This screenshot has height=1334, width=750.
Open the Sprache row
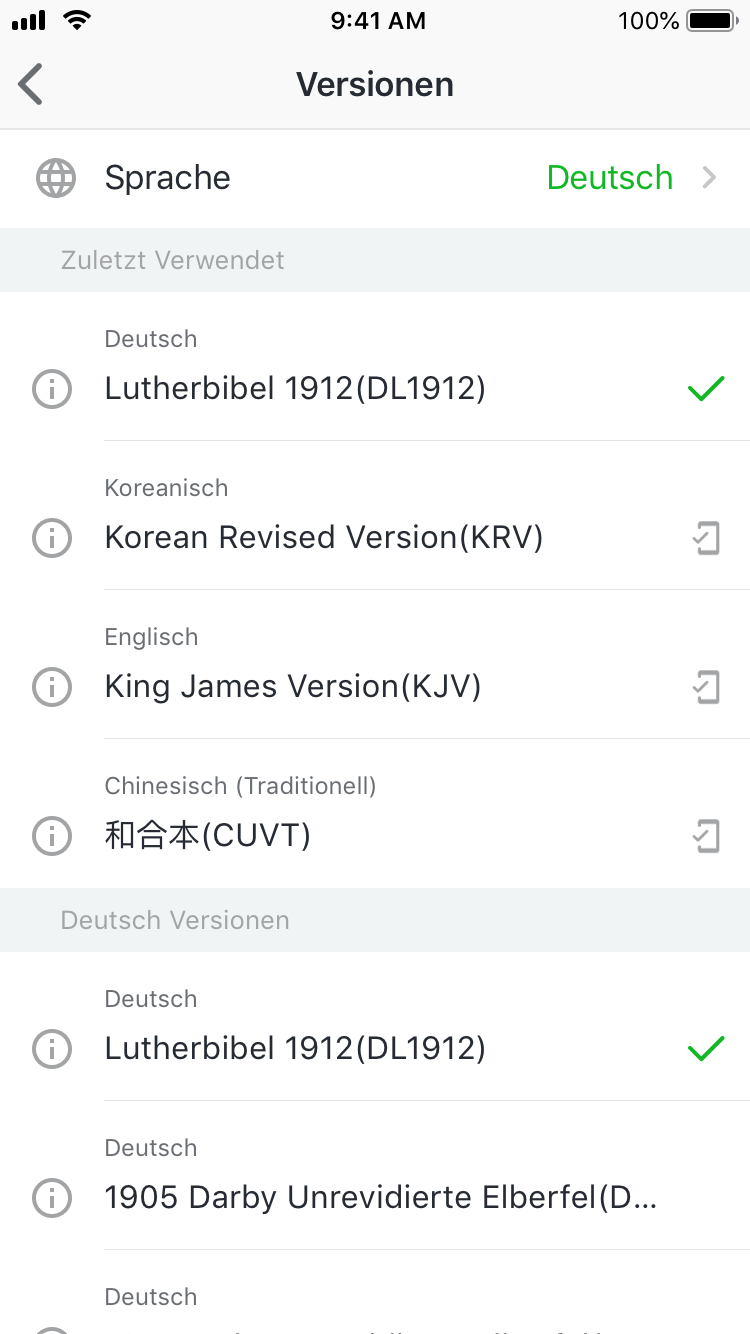point(168,178)
